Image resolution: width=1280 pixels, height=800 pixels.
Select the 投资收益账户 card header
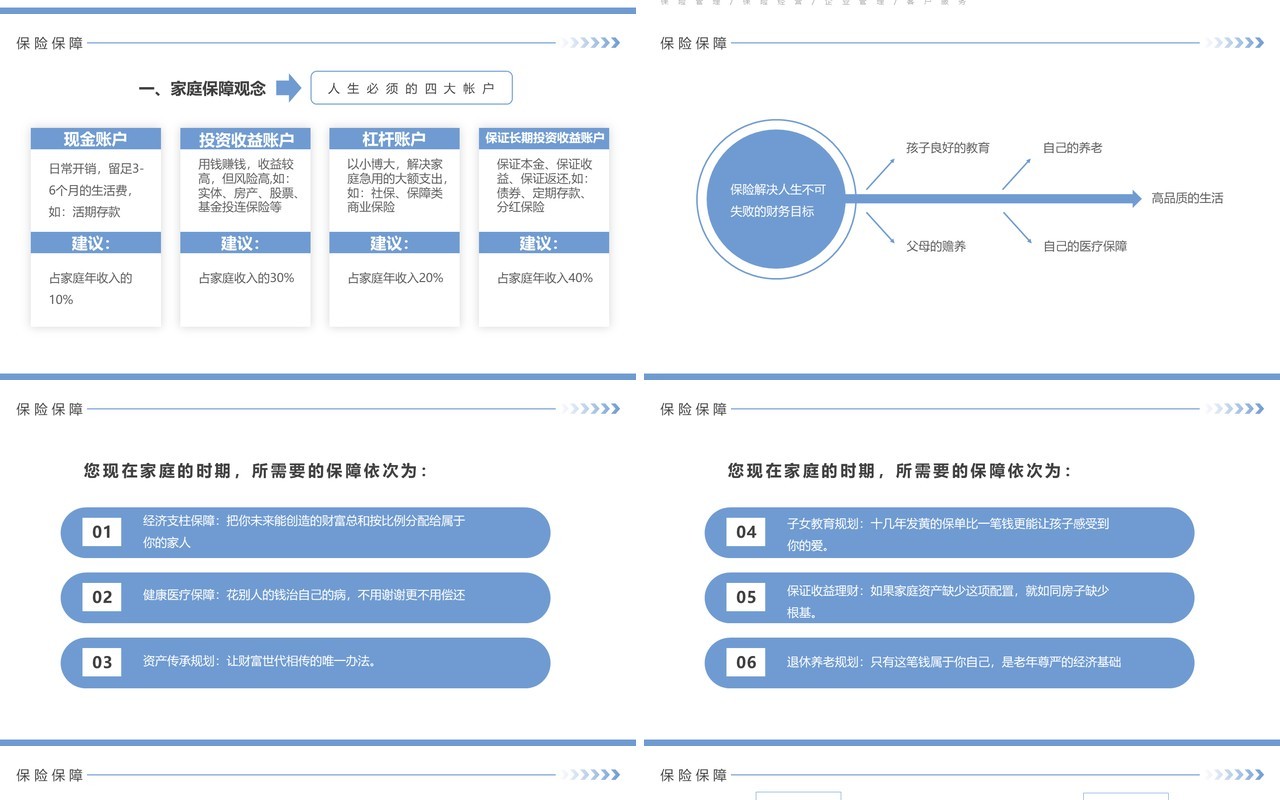245,139
